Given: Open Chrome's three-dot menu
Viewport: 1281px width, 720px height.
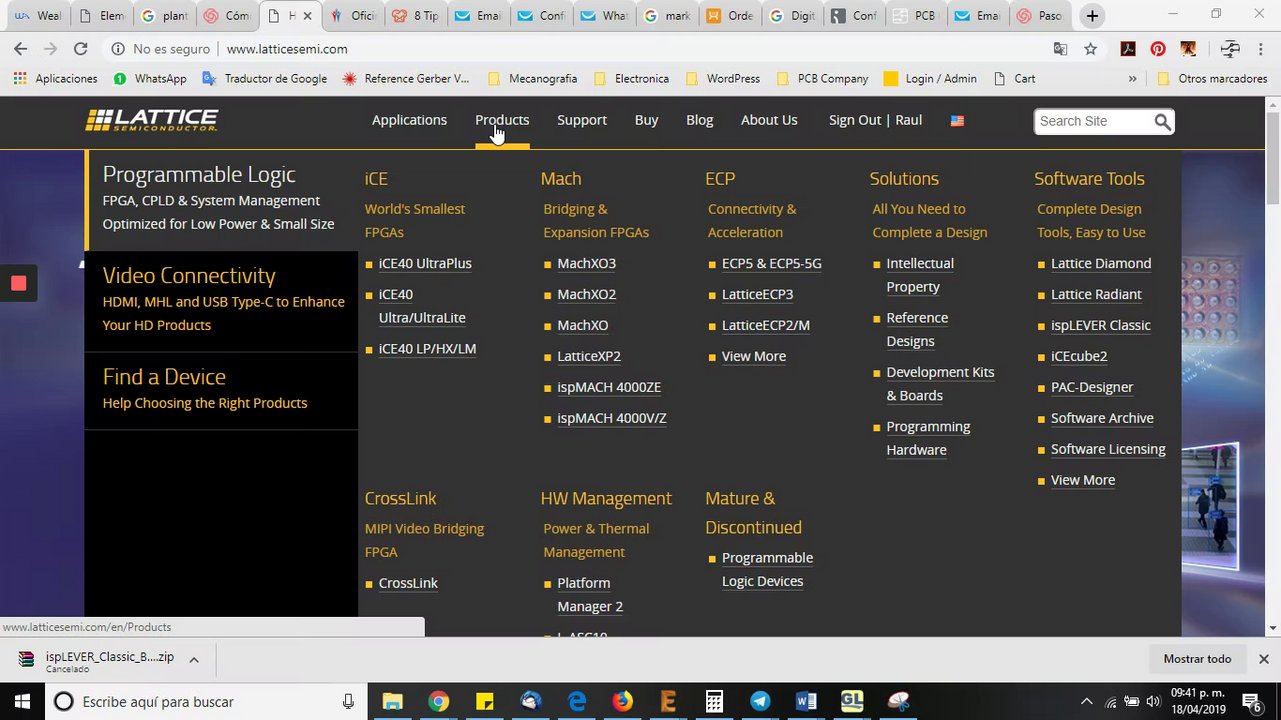Looking at the screenshot, I should click(1260, 48).
